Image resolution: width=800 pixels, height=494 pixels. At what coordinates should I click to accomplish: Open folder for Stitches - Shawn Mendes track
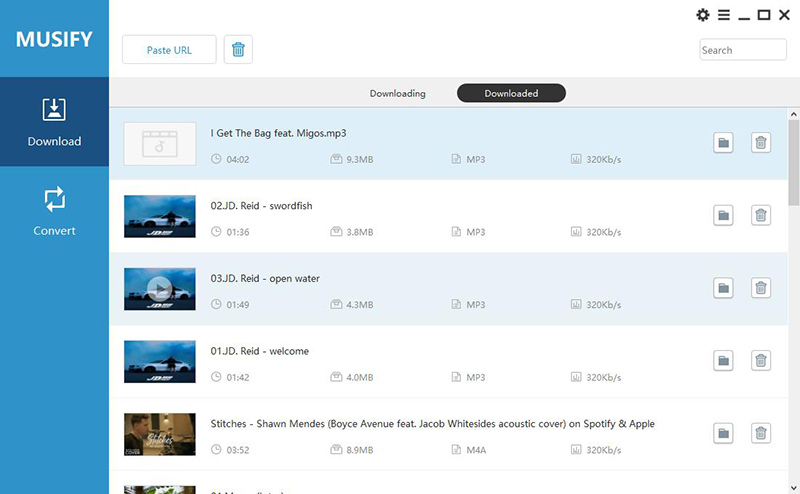tap(723, 433)
